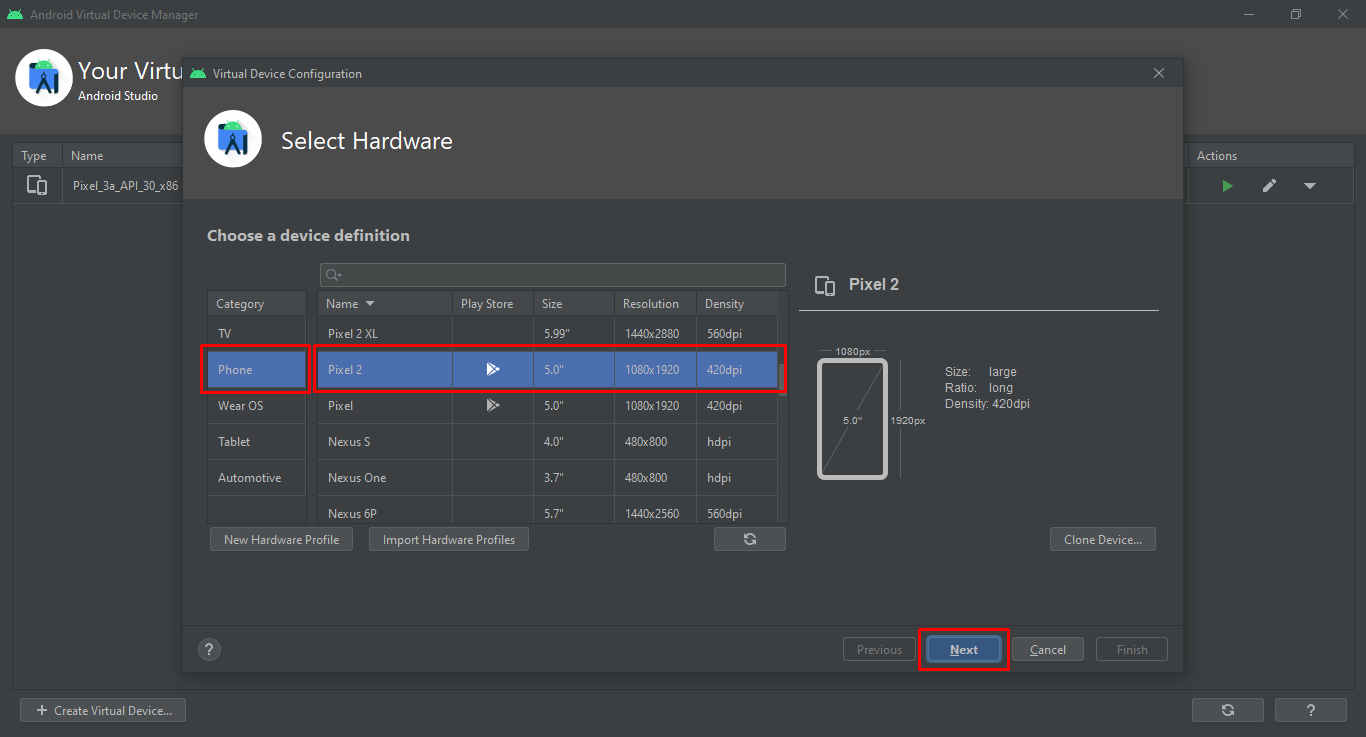The image size is (1366, 737).
Task: Select the Nexus S device row
Action: click(x=548, y=441)
